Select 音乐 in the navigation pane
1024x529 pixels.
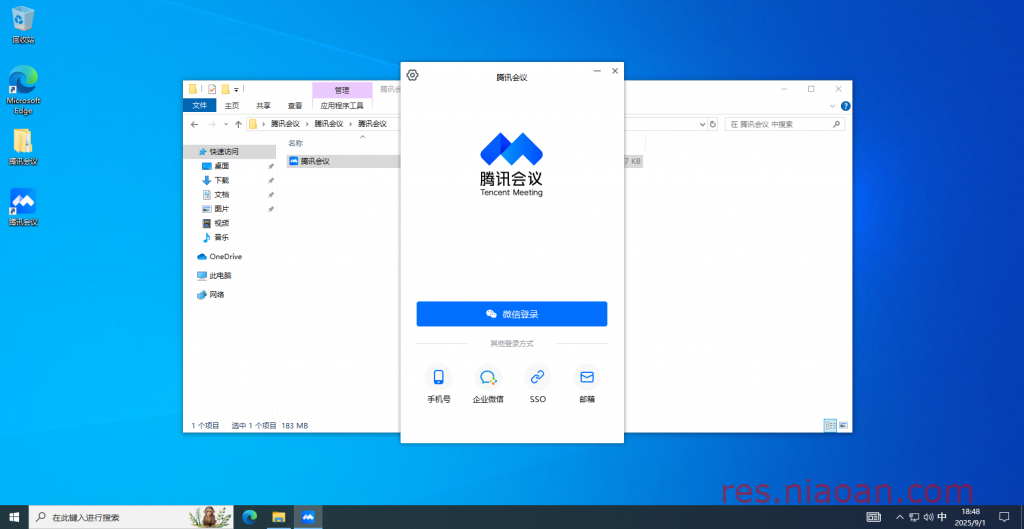click(x=221, y=238)
